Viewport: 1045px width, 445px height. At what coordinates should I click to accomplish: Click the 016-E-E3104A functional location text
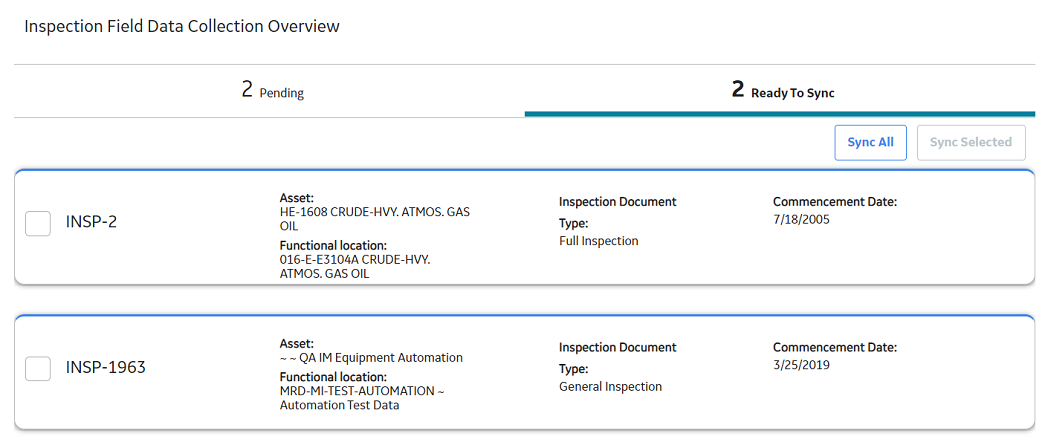[x=355, y=266]
